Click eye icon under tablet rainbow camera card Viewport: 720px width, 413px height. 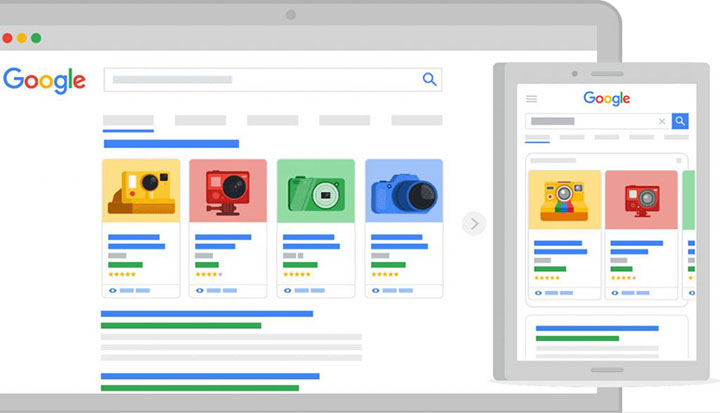[x=538, y=293]
